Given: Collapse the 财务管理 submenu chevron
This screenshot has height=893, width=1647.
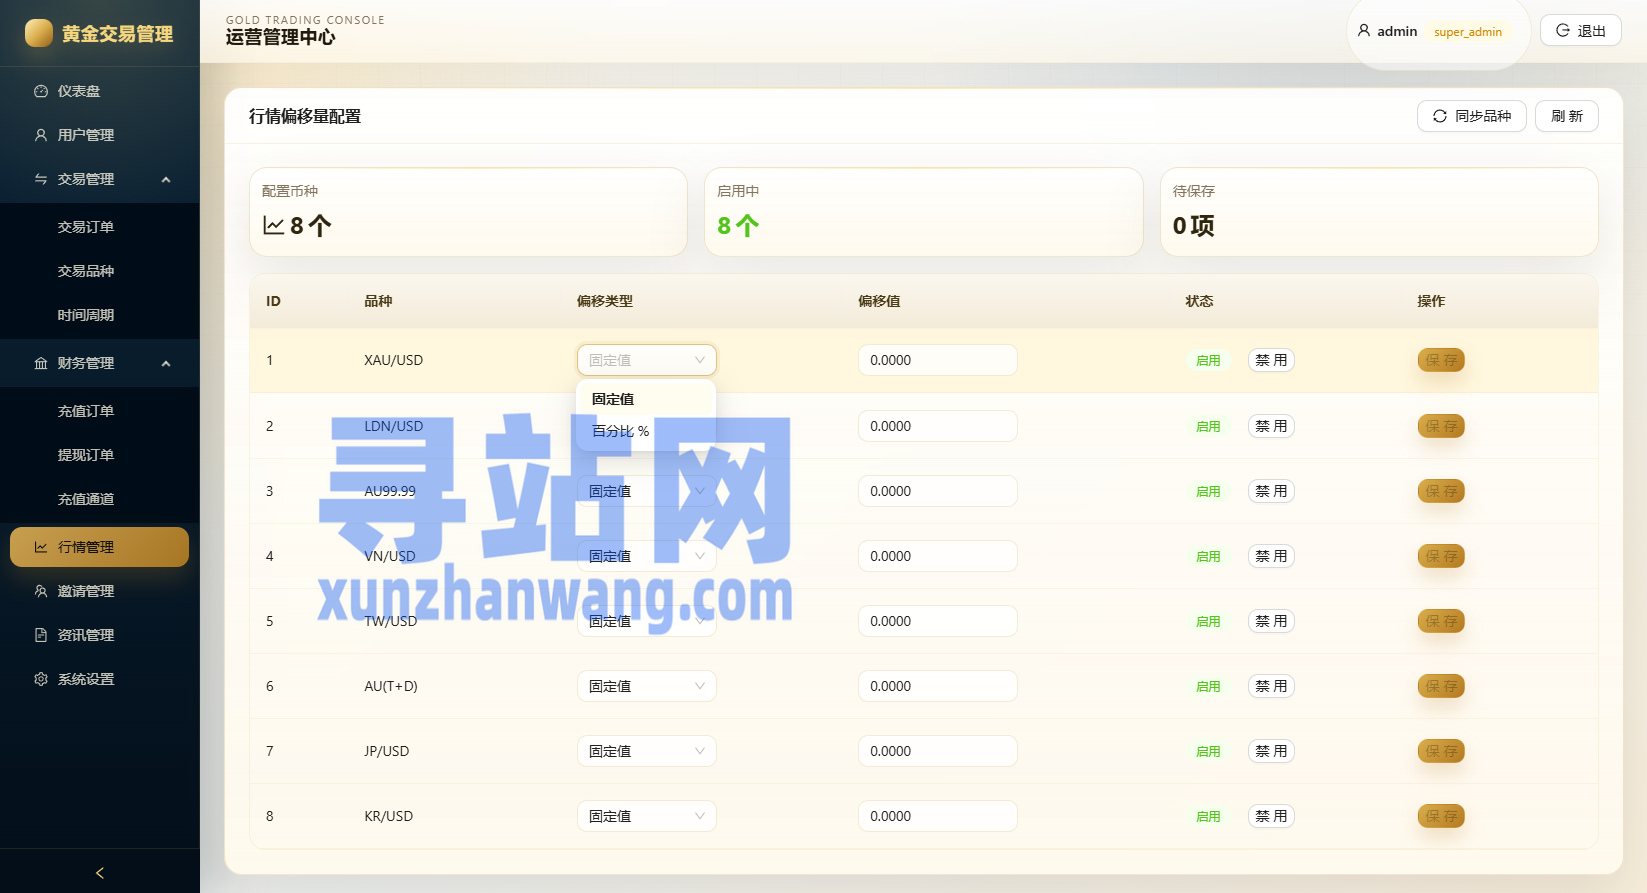Looking at the screenshot, I should 166,363.
